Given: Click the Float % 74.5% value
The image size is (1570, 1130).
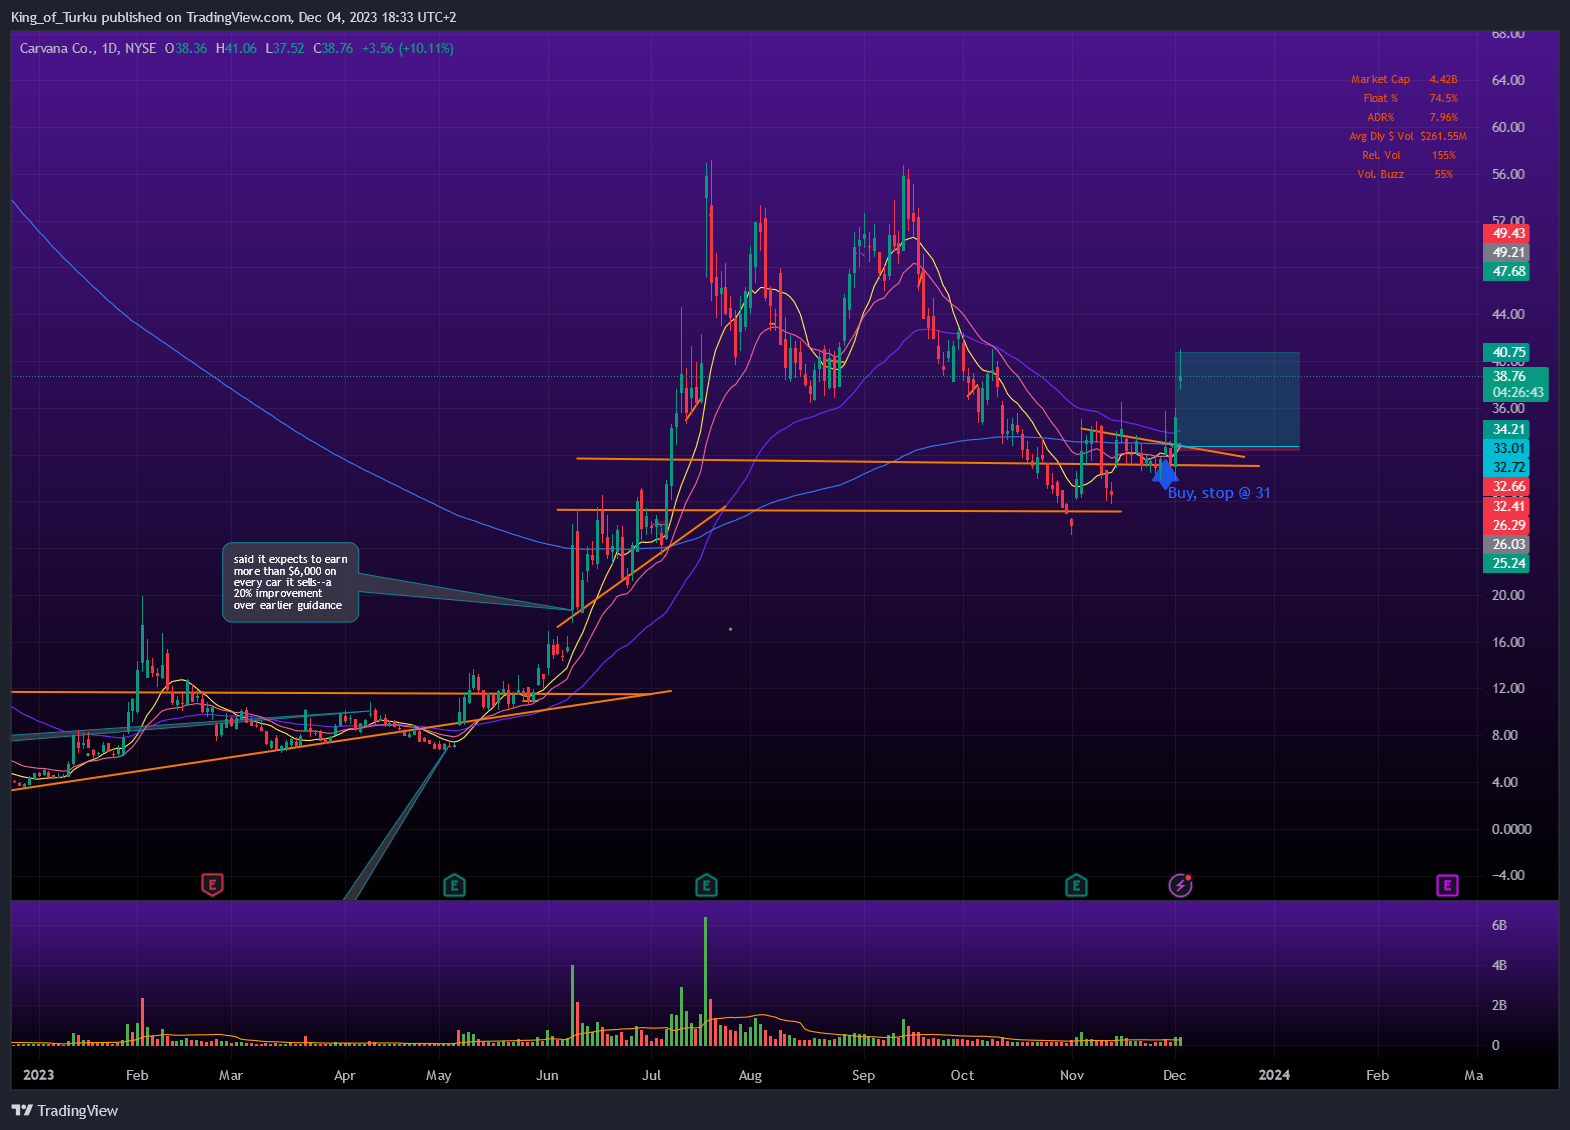Looking at the screenshot, I should (x=1443, y=98).
